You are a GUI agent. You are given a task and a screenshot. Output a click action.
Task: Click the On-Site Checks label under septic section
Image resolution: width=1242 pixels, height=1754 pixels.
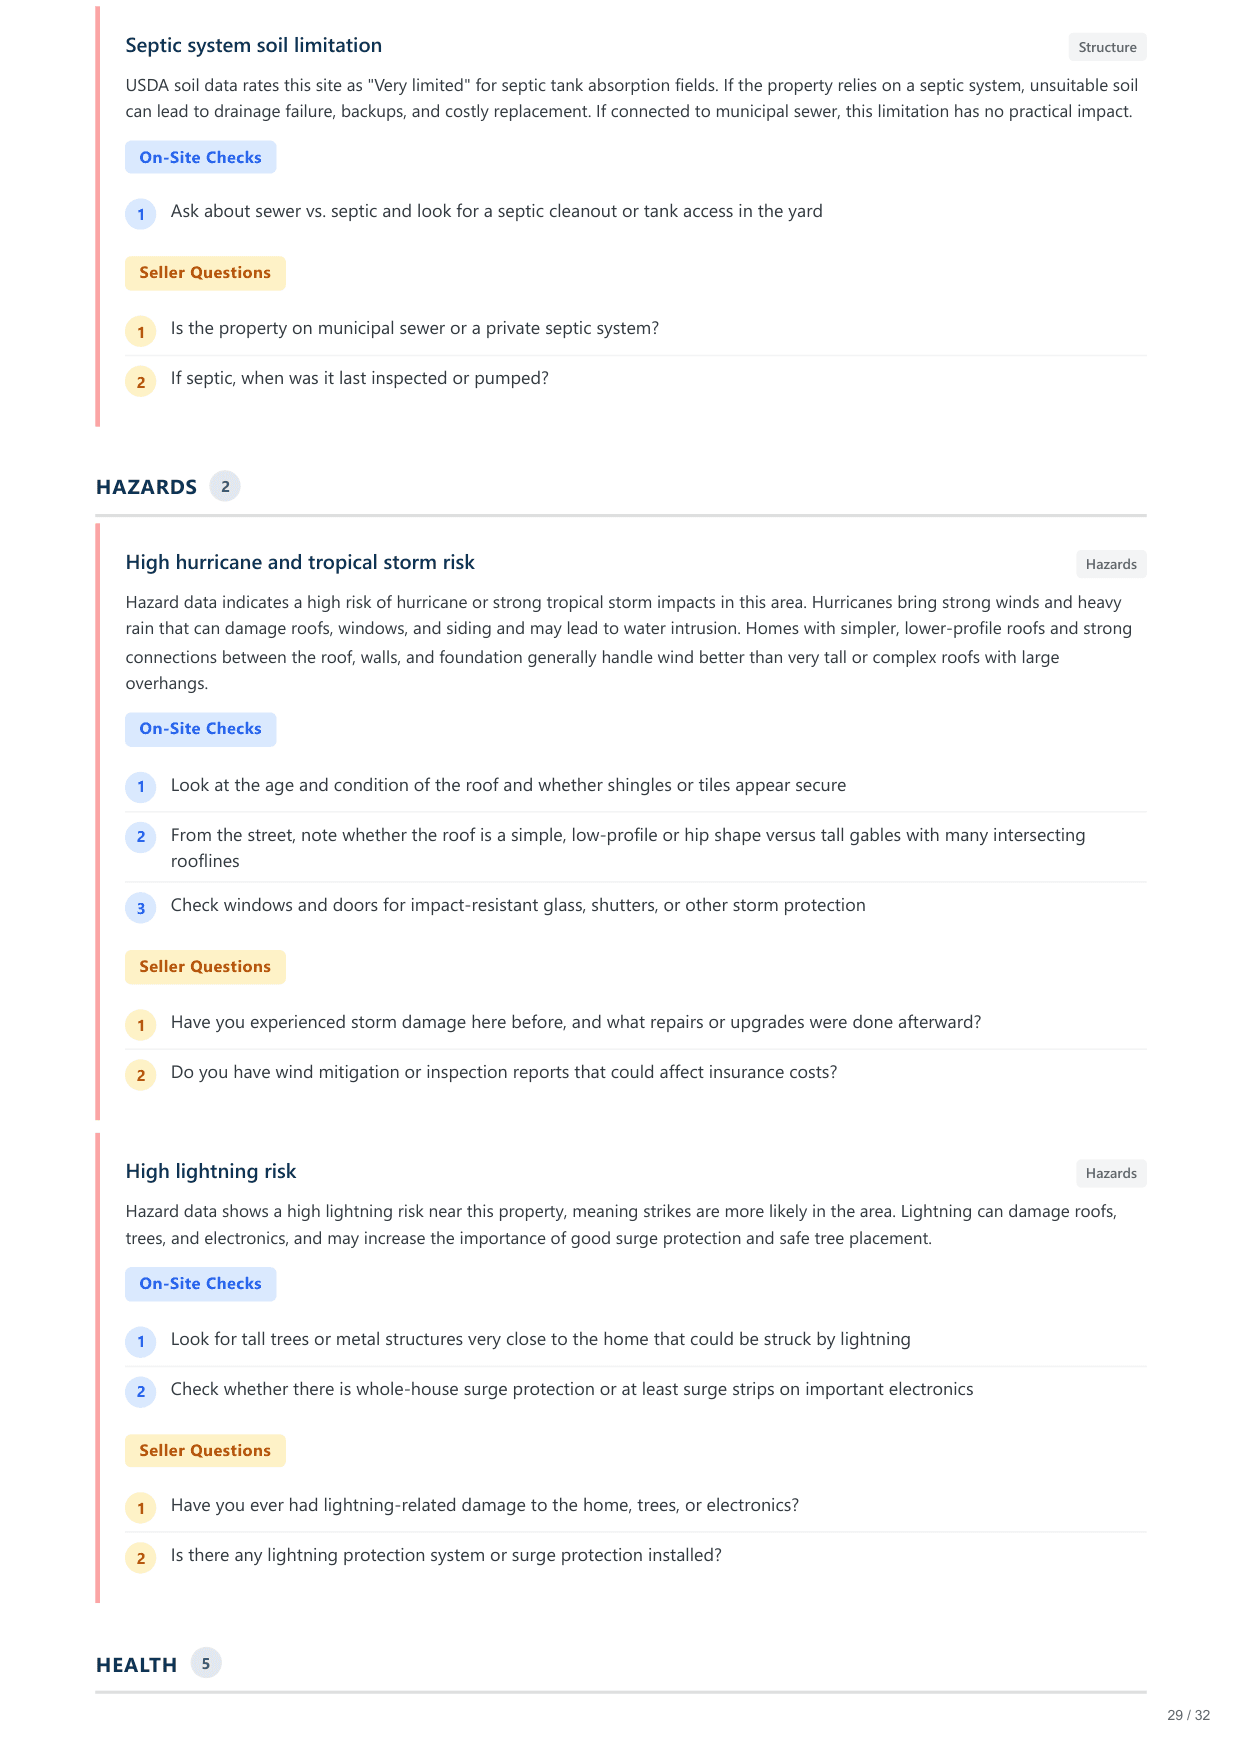(200, 157)
